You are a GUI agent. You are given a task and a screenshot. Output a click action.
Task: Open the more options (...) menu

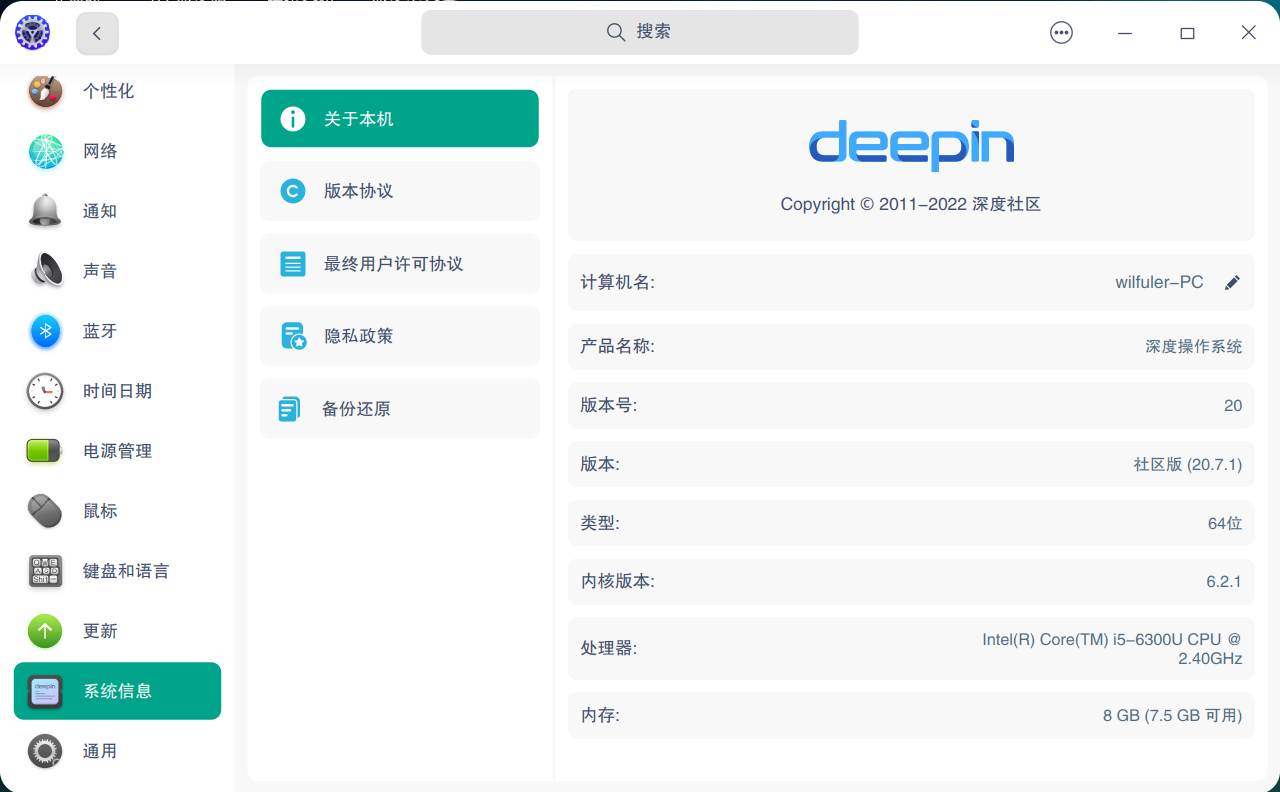(x=1061, y=32)
